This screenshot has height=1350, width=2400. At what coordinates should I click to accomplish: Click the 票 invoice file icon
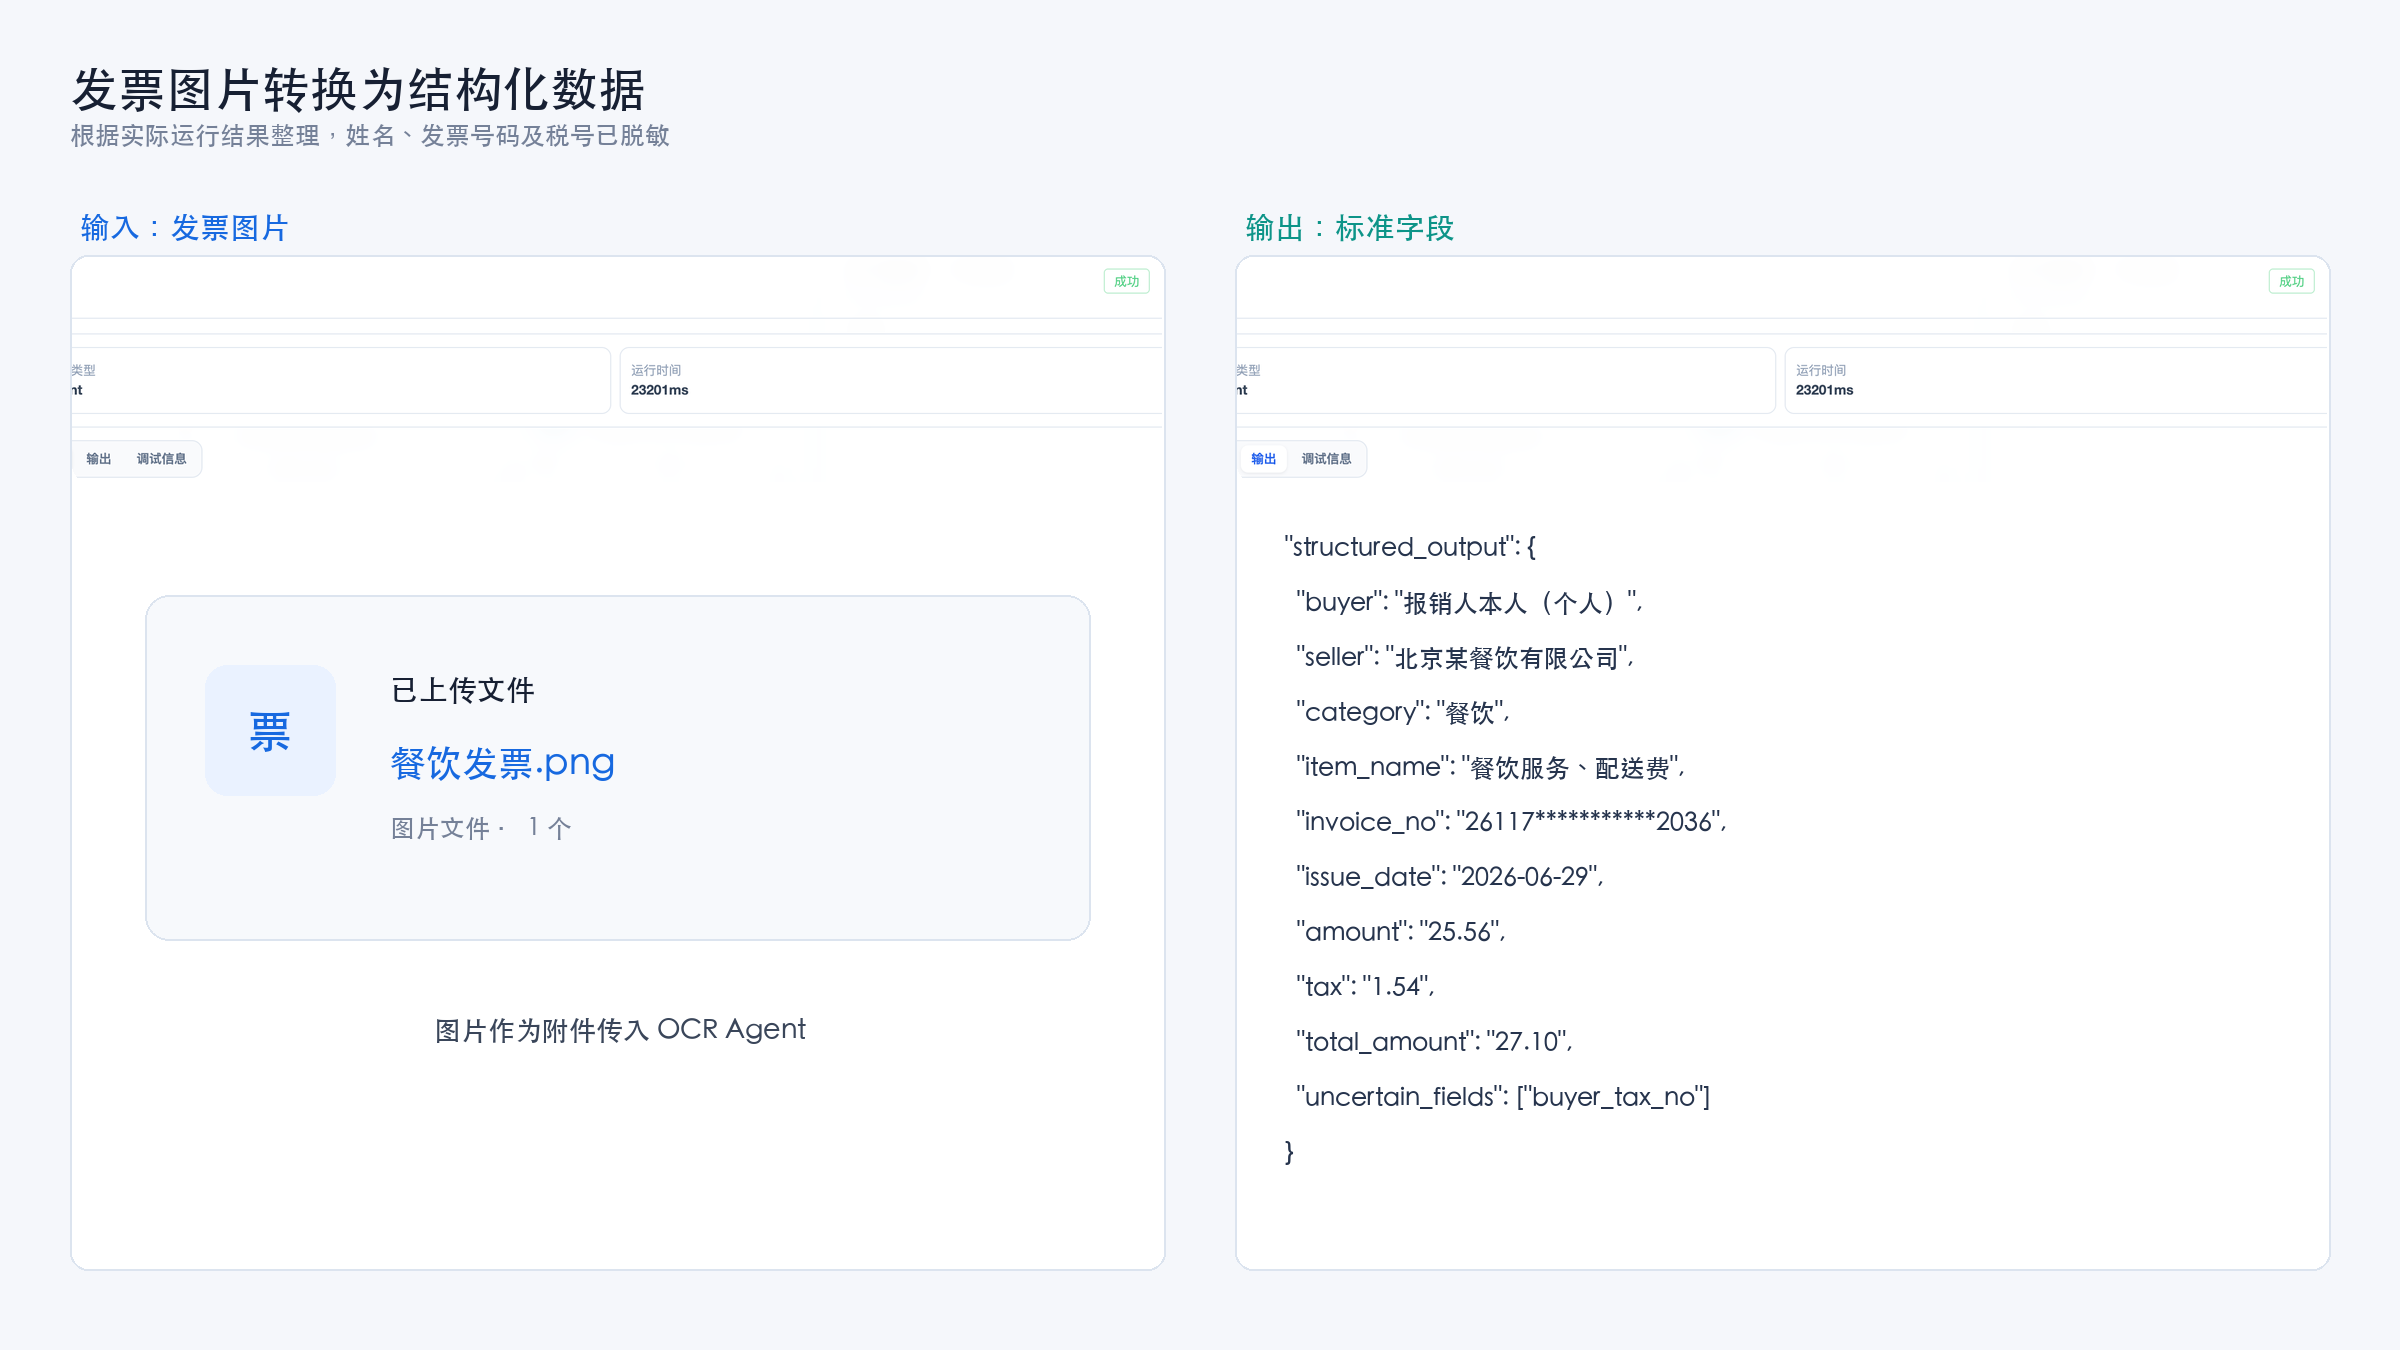[270, 730]
